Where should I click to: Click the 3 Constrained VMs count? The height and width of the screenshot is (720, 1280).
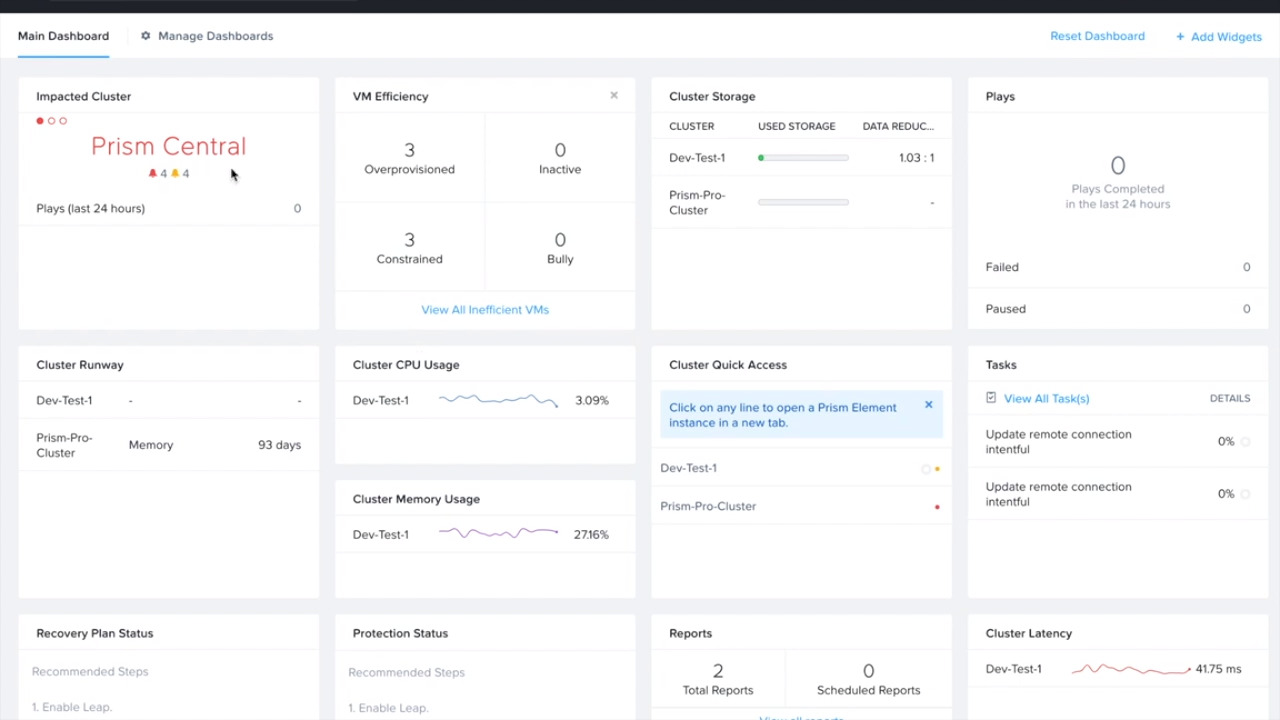pyautogui.click(x=409, y=240)
